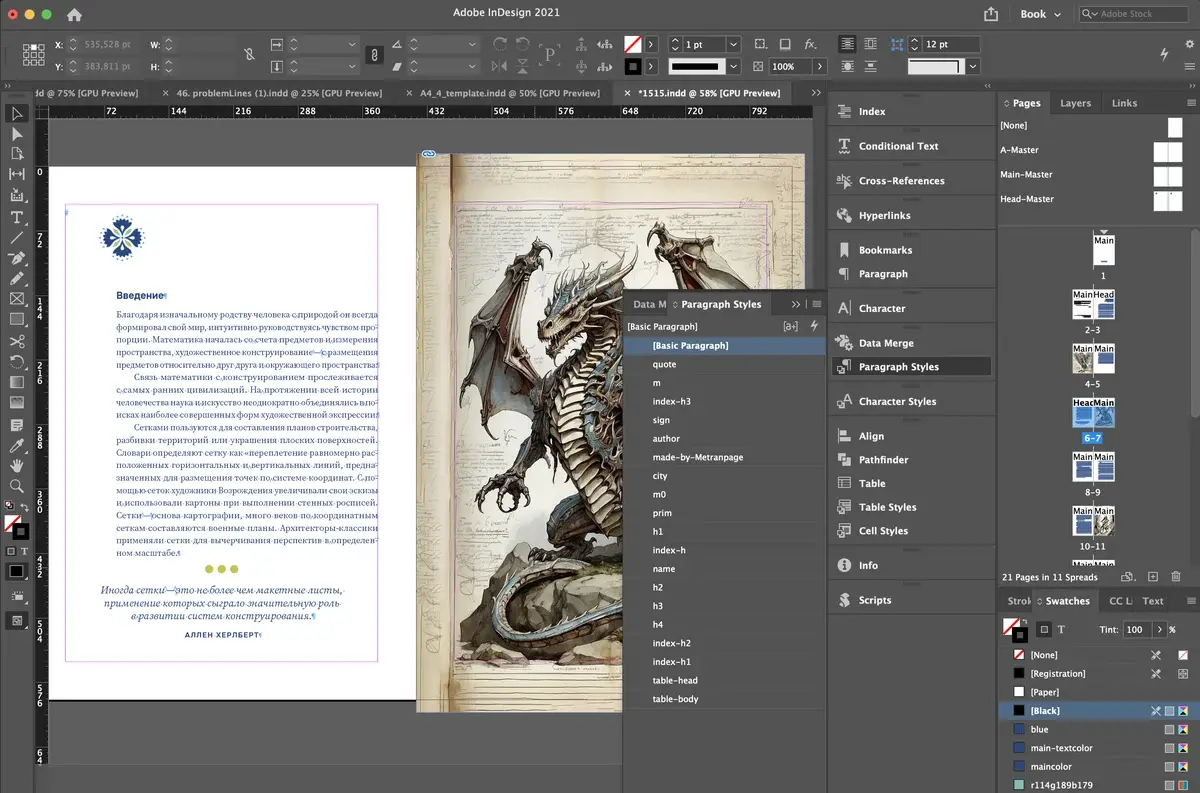The height and width of the screenshot is (793, 1200).
Task: Select the Rectangle tool
Action: click(x=16, y=320)
